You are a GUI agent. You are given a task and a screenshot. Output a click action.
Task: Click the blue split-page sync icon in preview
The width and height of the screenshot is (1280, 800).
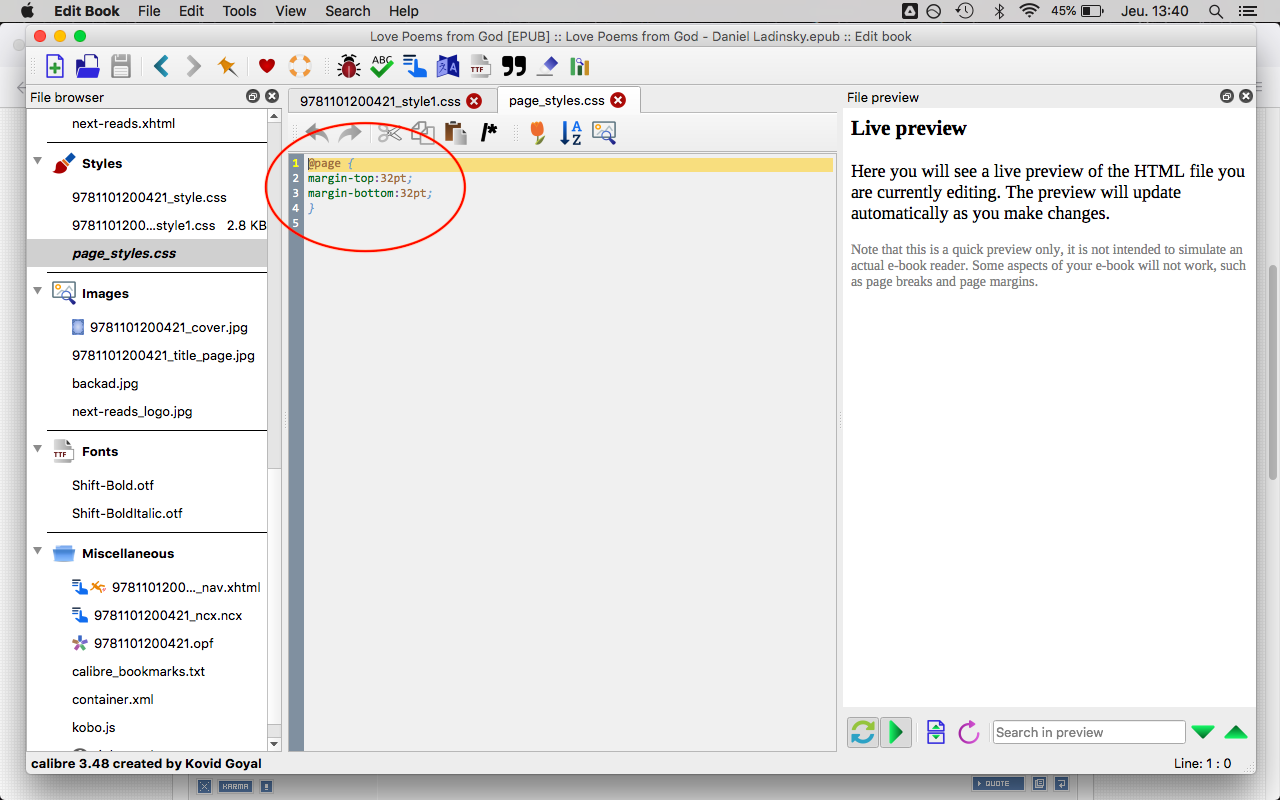[936, 733]
